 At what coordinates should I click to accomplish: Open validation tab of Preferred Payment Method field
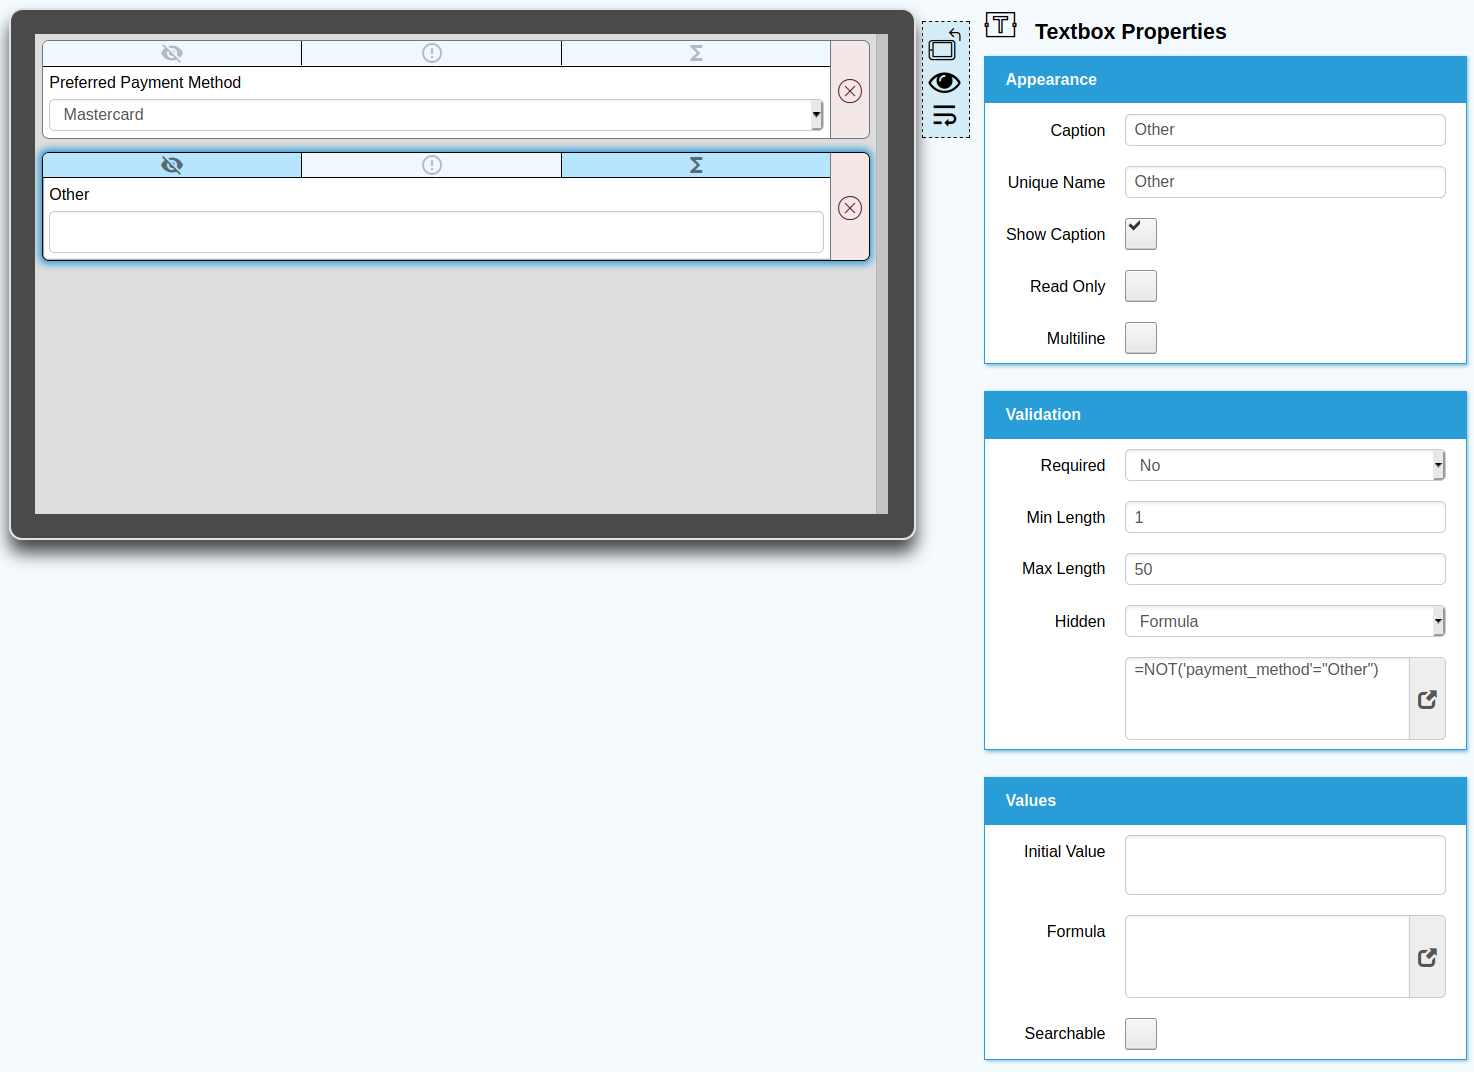tap(431, 53)
